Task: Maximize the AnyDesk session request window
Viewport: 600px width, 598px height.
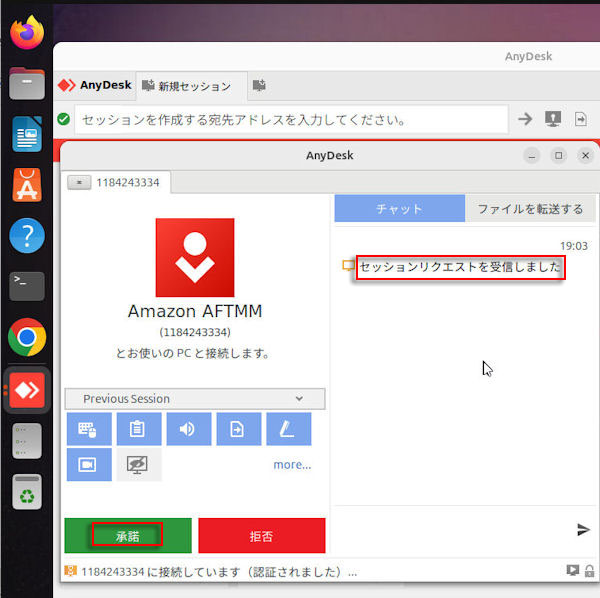Action: tap(559, 156)
